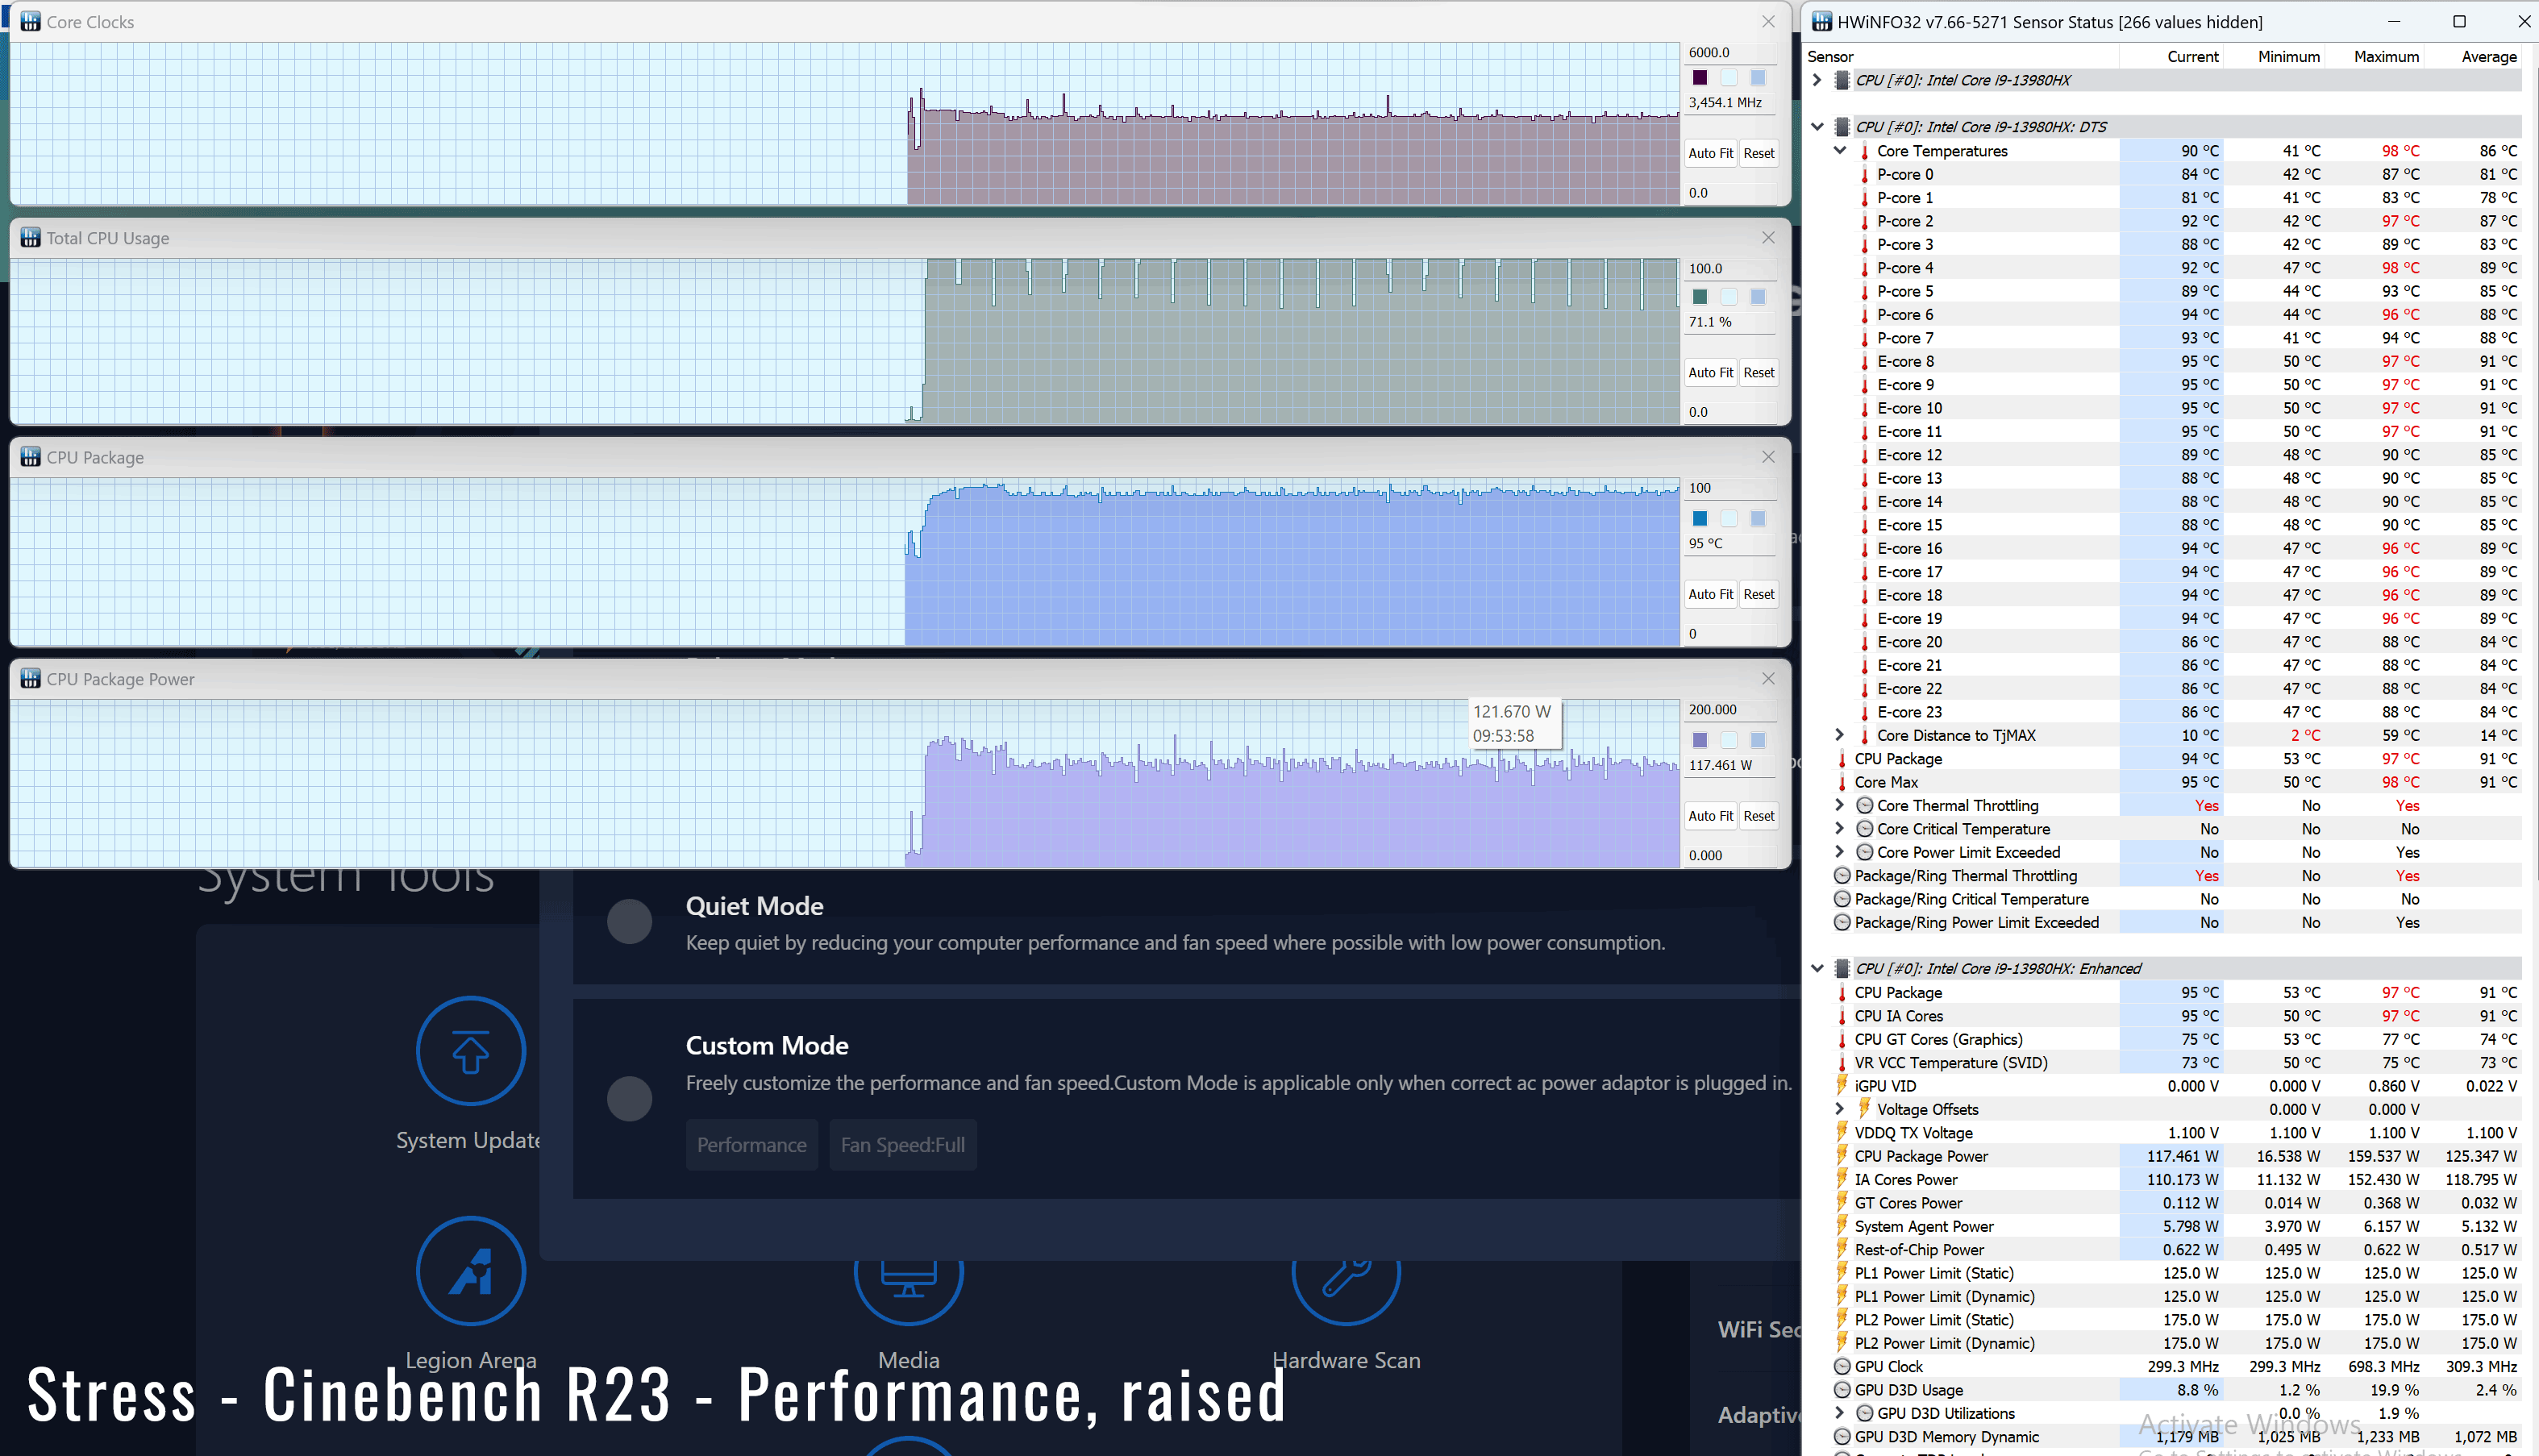Click the Average column header
2539x1456 pixels.
2487,57
